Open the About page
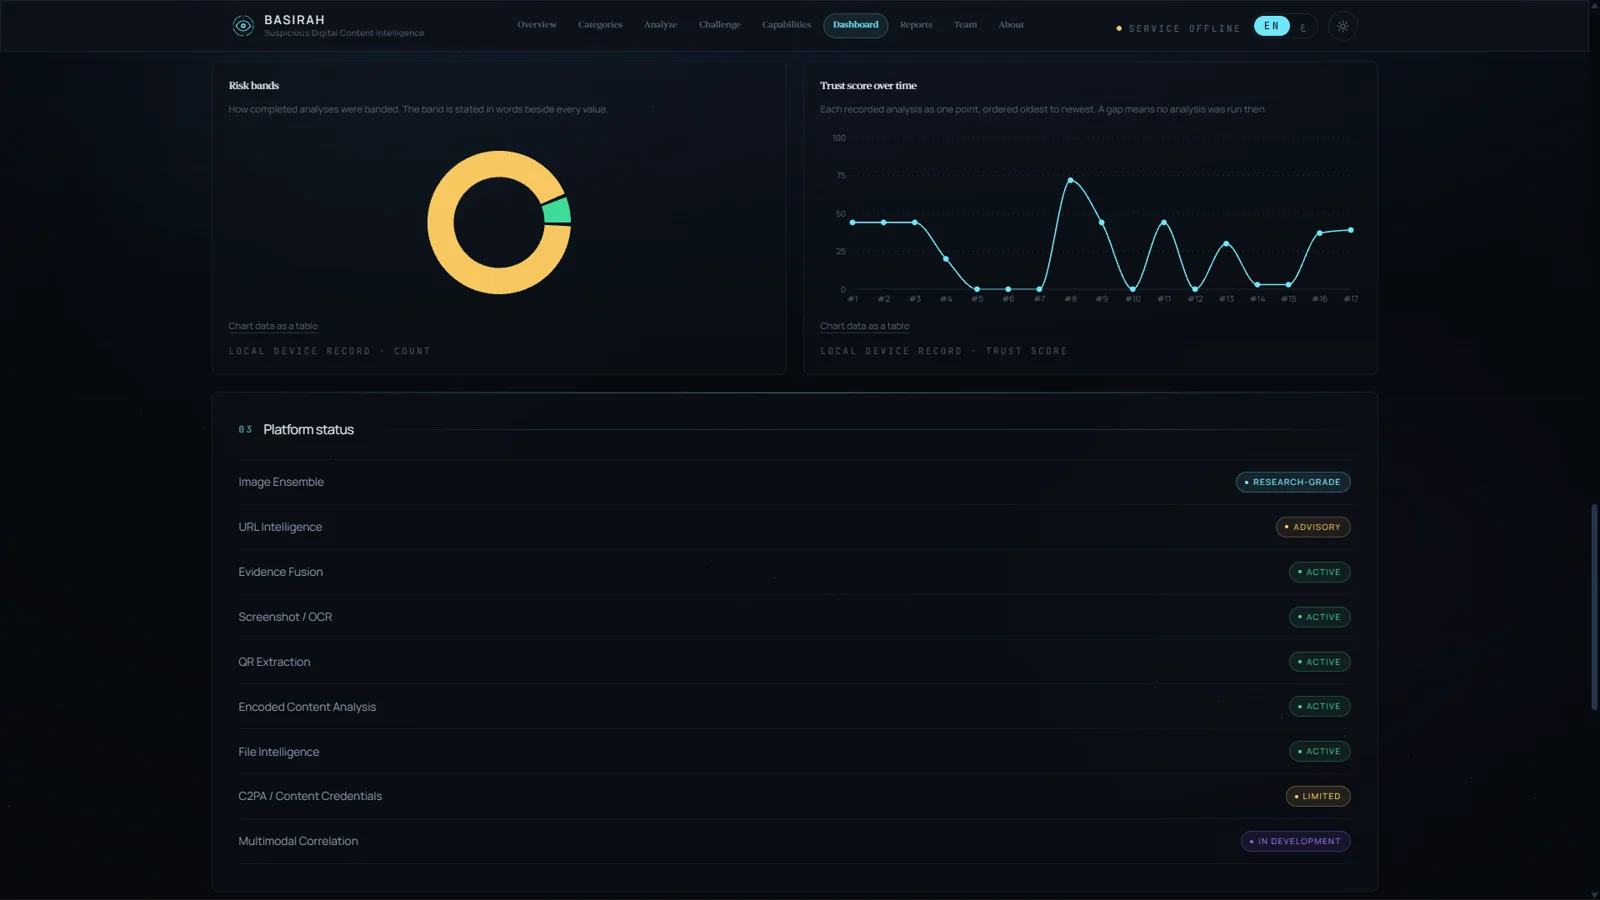The image size is (1600, 900). (x=1011, y=25)
